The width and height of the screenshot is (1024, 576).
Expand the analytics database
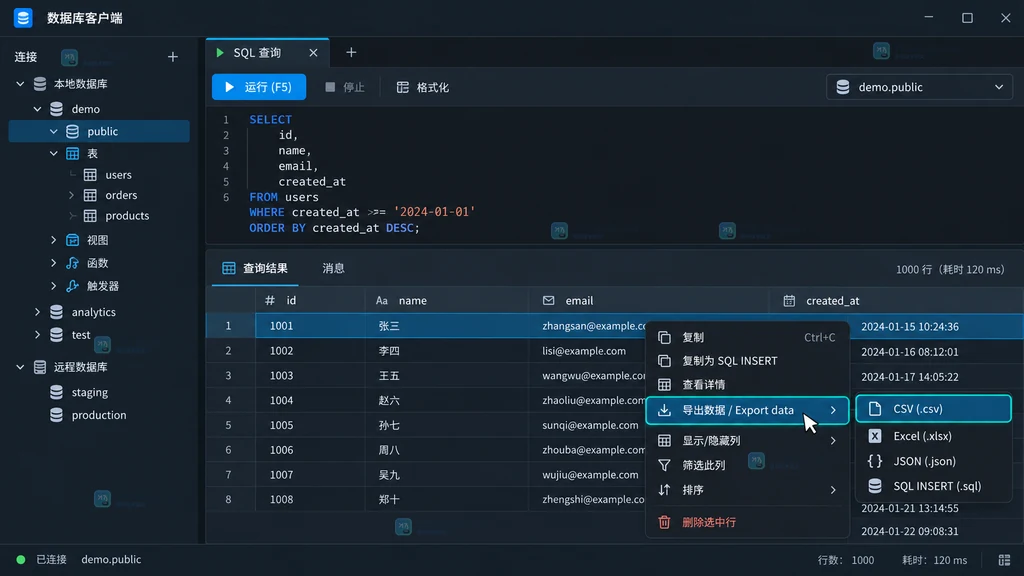37,312
